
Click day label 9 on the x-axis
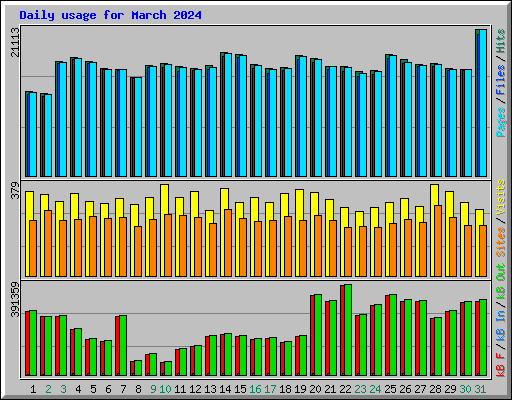pos(153,389)
